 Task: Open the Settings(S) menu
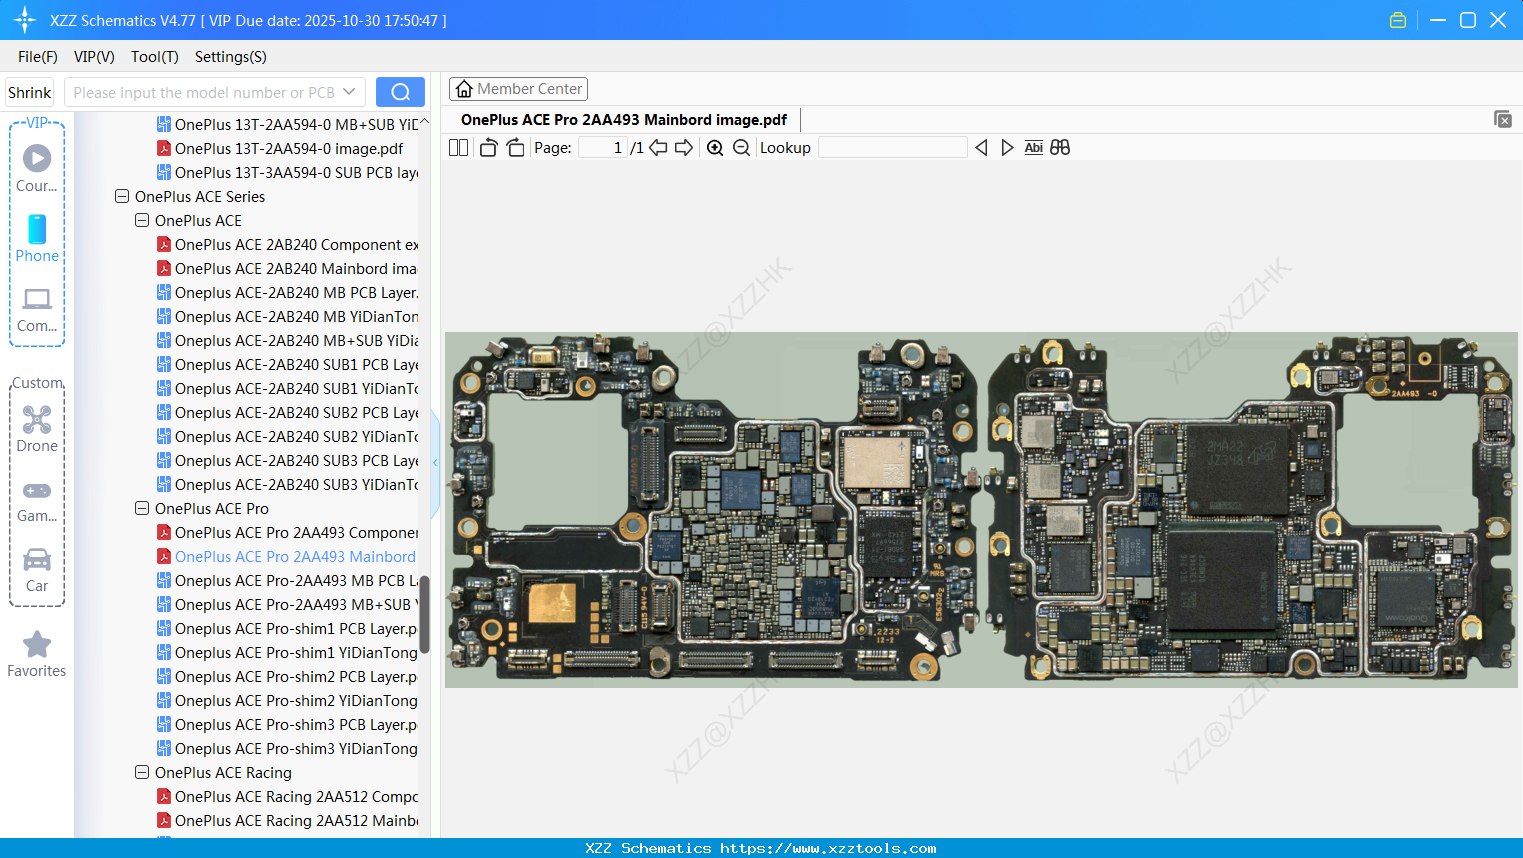coord(230,57)
